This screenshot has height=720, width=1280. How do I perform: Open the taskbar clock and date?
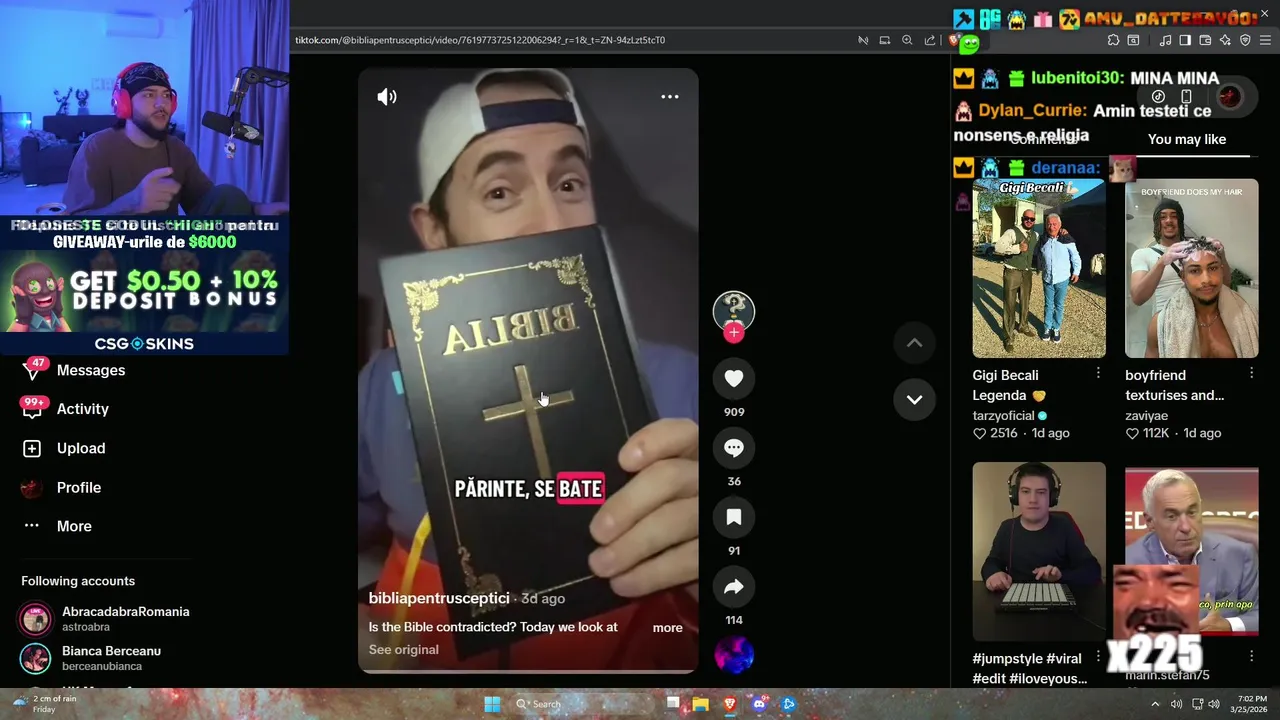click(1251, 704)
